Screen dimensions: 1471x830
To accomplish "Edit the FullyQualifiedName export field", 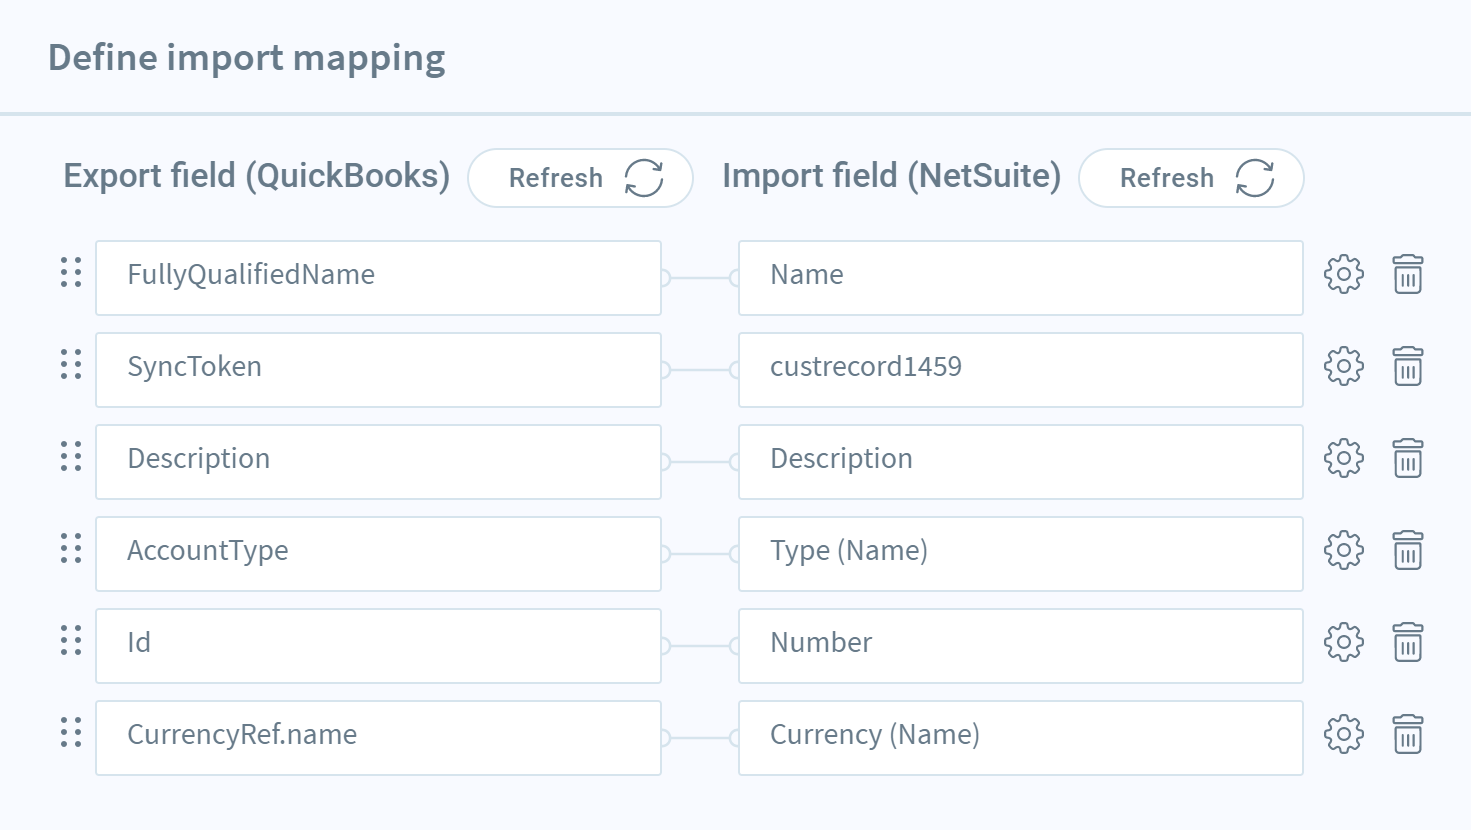I will [378, 278].
